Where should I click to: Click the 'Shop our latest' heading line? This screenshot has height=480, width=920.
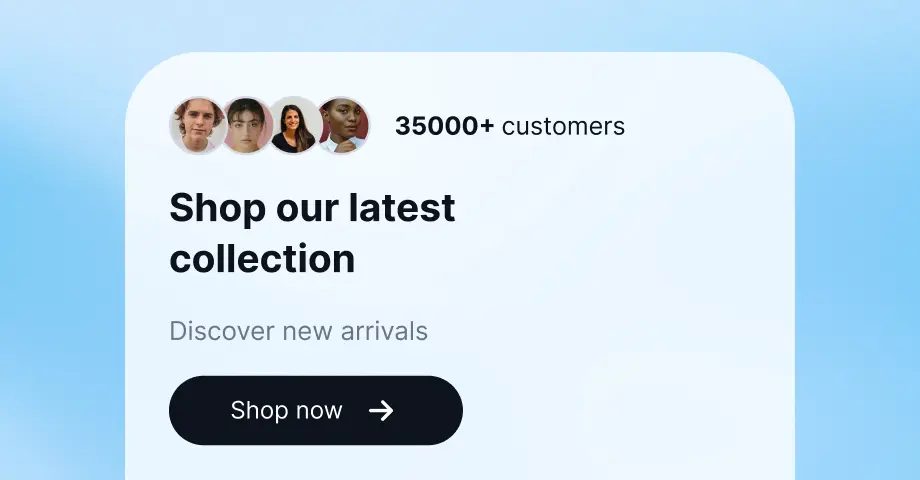coord(312,208)
